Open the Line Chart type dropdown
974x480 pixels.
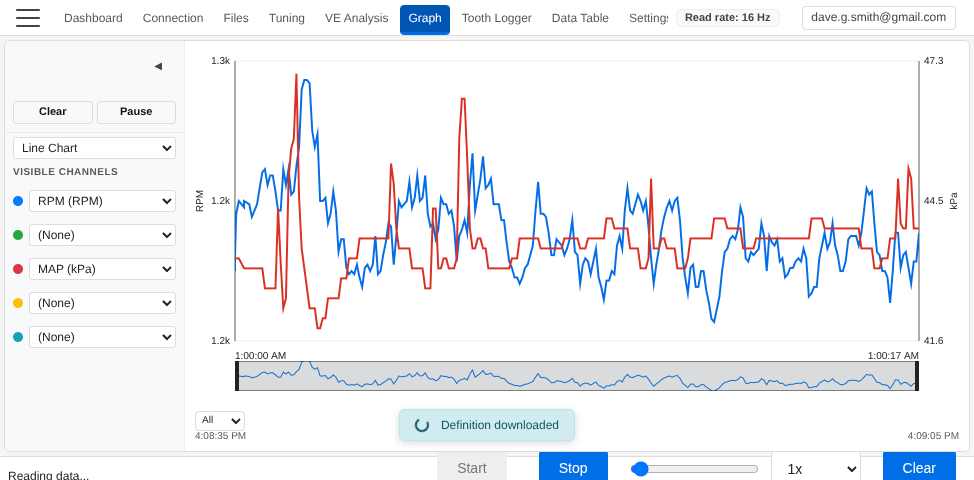coord(94,148)
